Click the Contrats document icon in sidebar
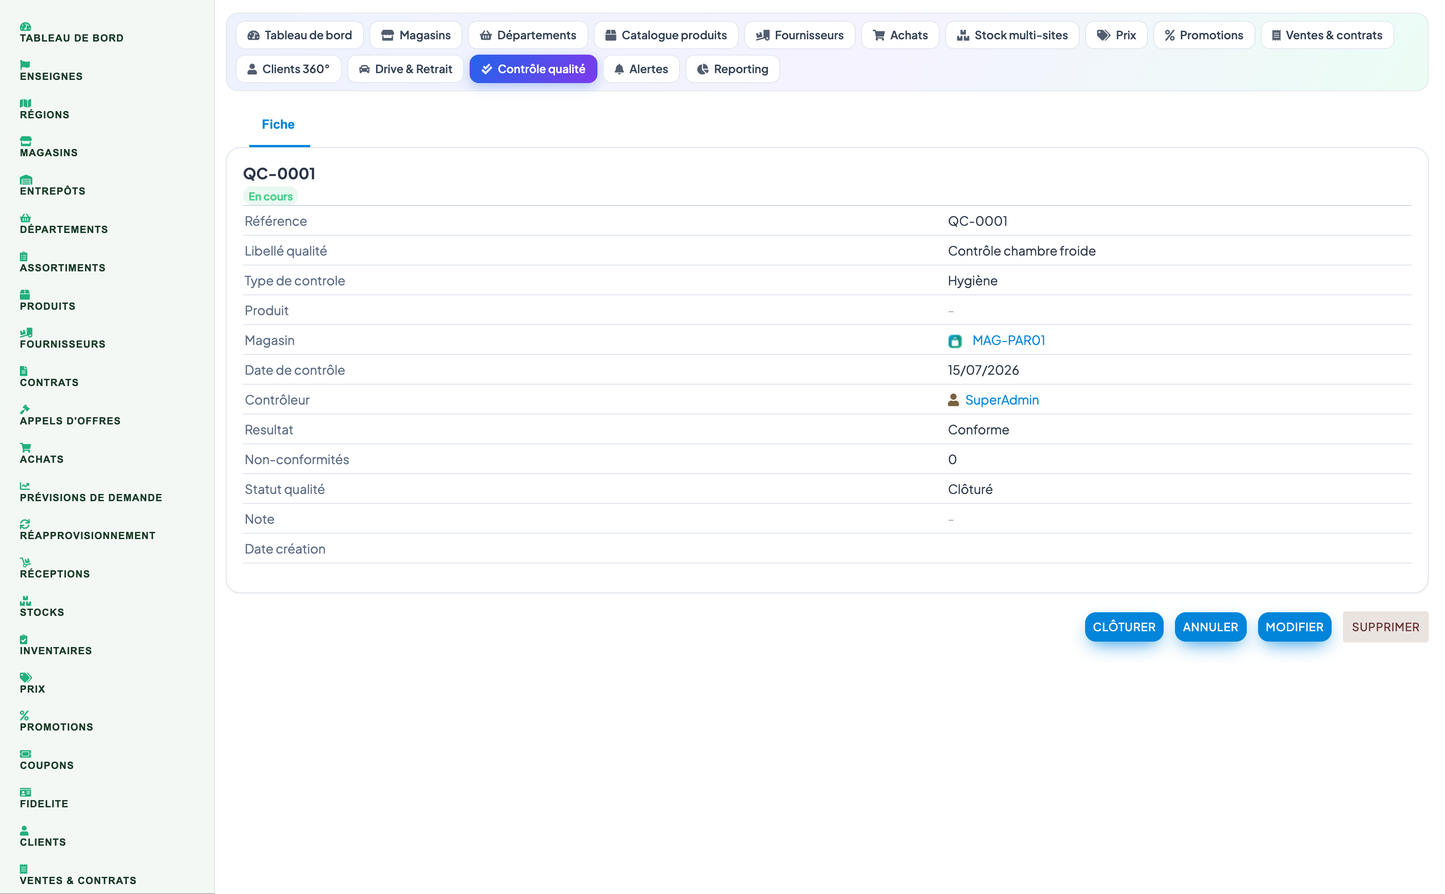The width and height of the screenshot is (1445, 894). [x=24, y=371]
